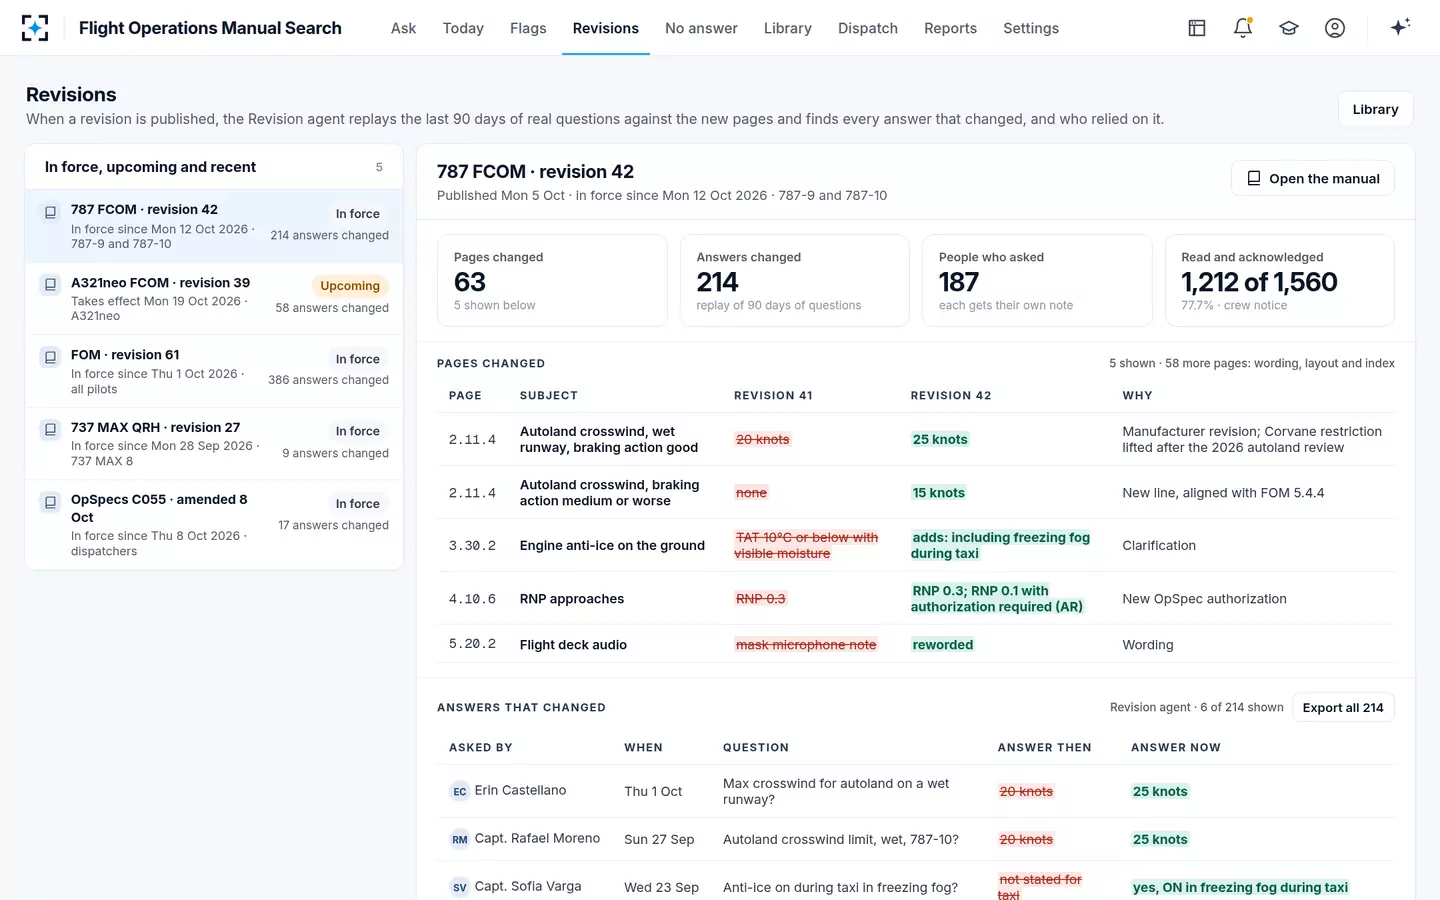The width and height of the screenshot is (1440, 900).
Task: Open the notifications bell
Action: 1243,28
